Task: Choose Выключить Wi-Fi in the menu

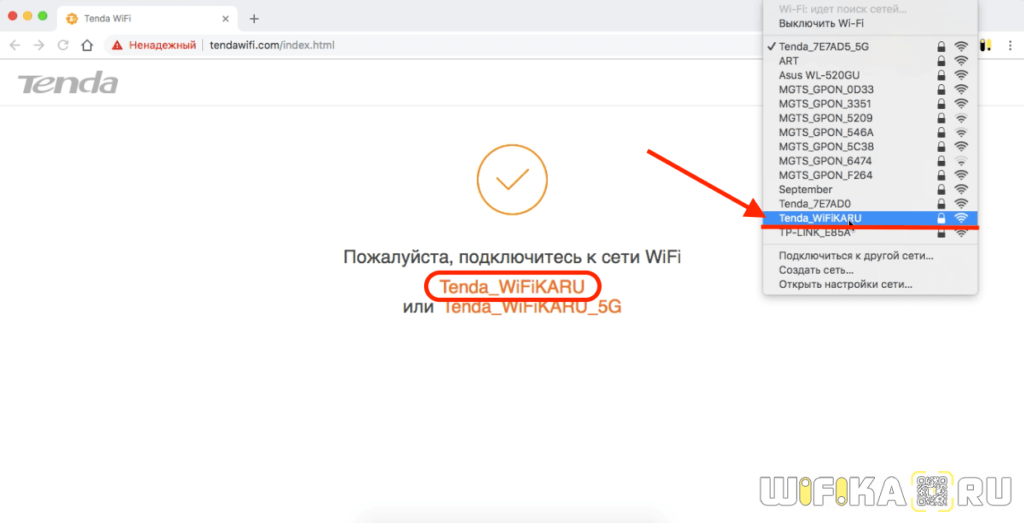Action: [x=821, y=24]
